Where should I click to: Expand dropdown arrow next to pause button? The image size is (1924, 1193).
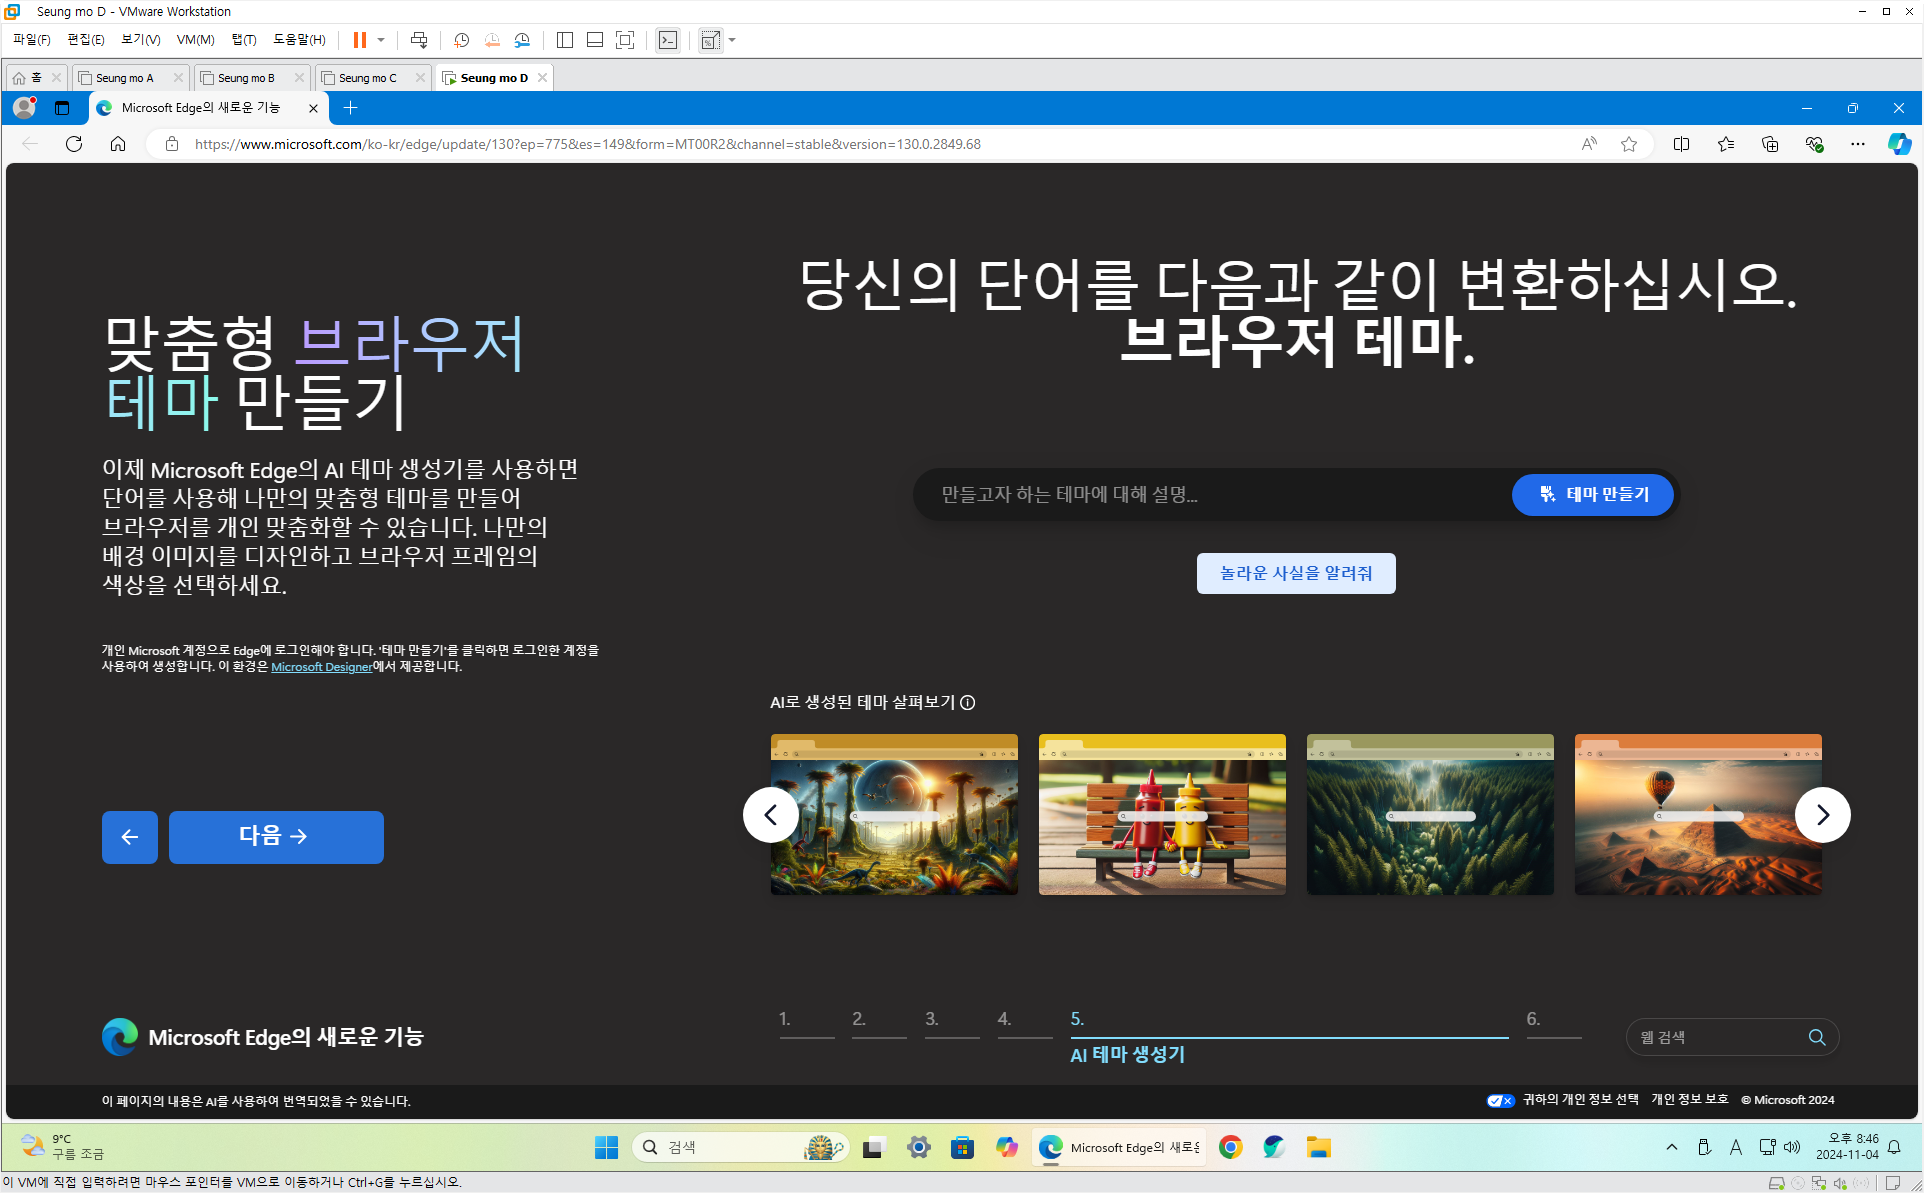click(381, 40)
